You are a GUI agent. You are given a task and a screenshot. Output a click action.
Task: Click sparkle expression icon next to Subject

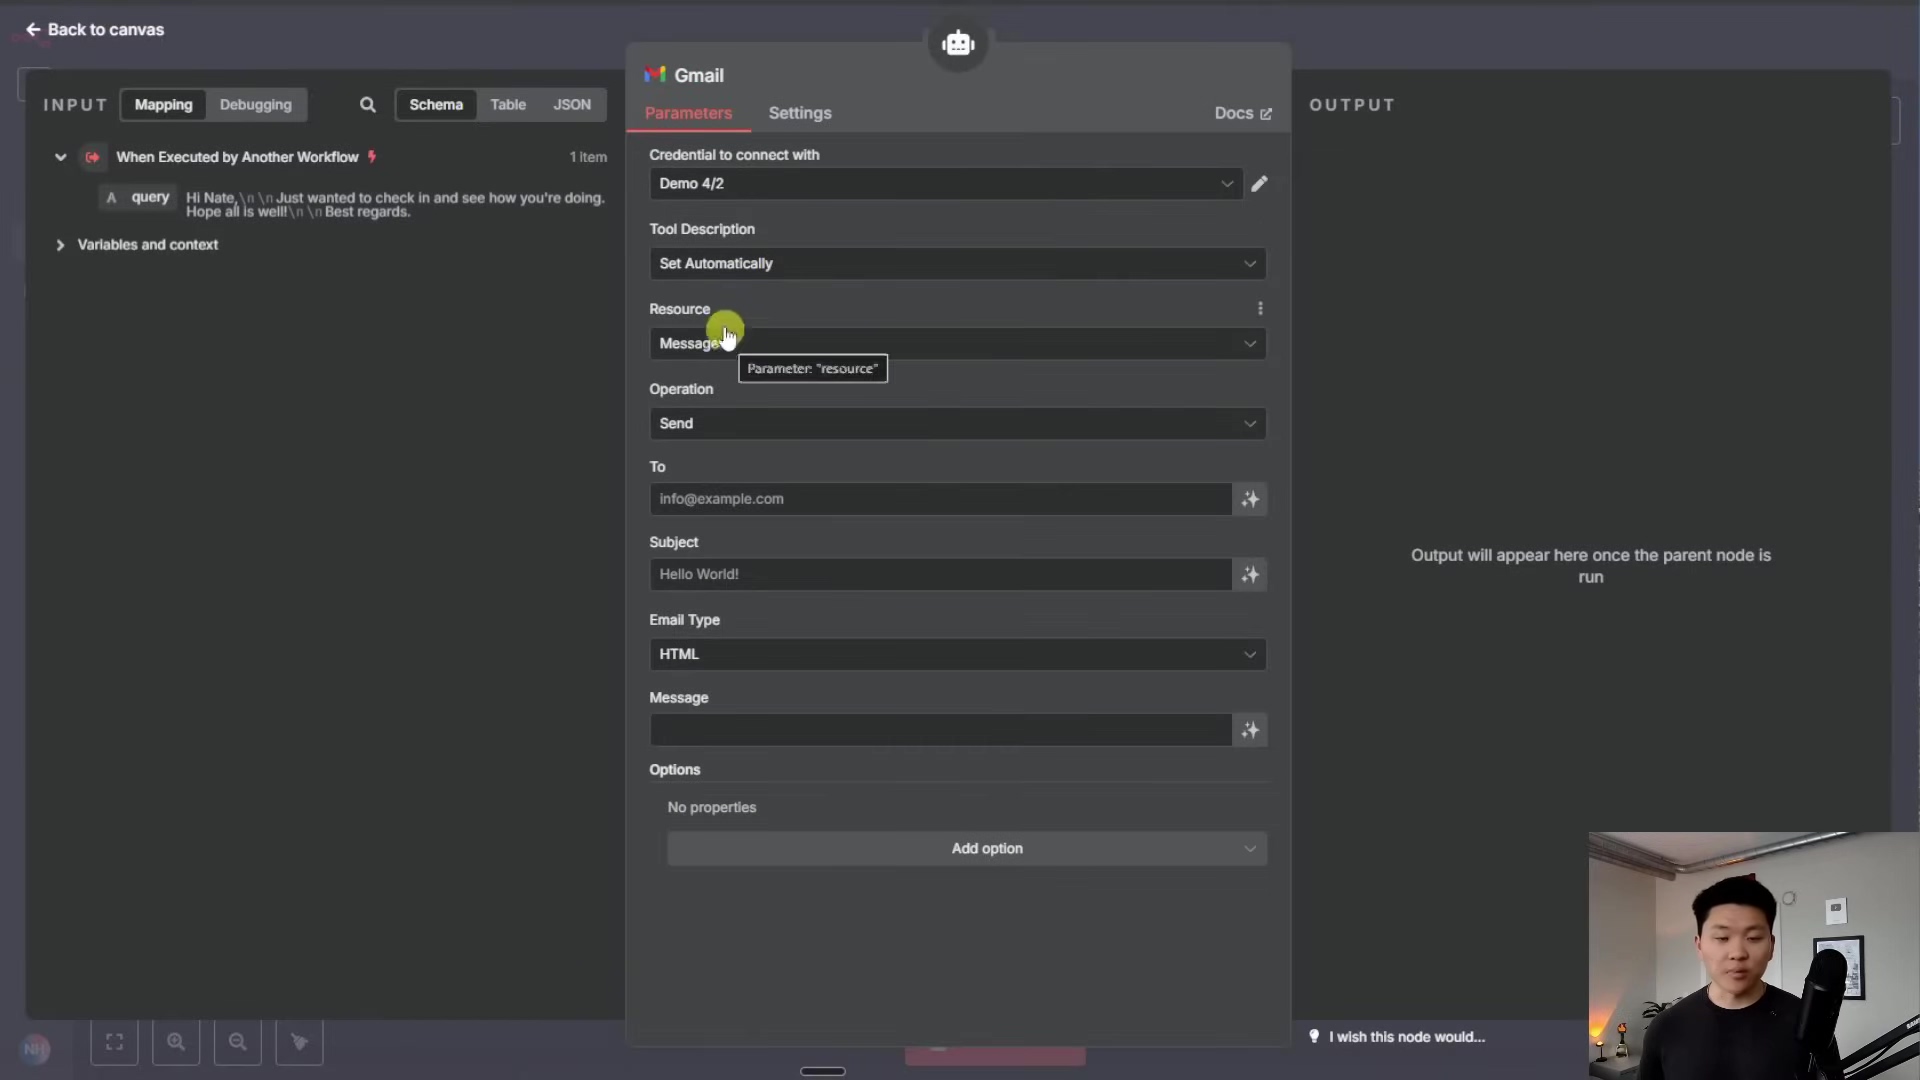(x=1250, y=575)
